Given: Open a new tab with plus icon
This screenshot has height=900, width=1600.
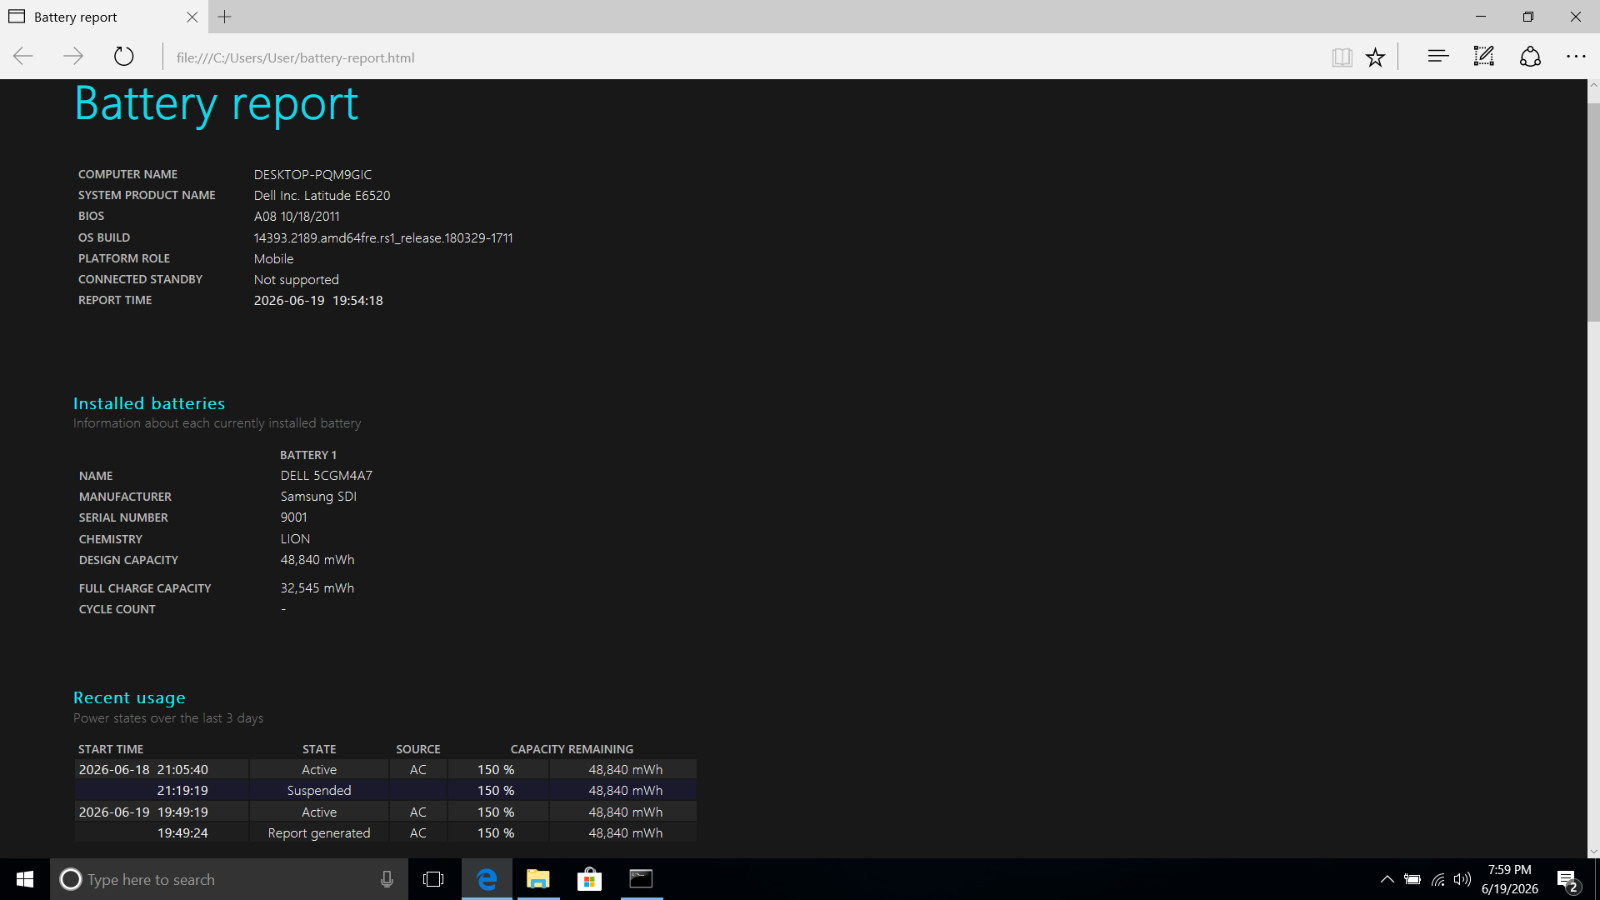Looking at the screenshot, I should (x=225, y=17).
